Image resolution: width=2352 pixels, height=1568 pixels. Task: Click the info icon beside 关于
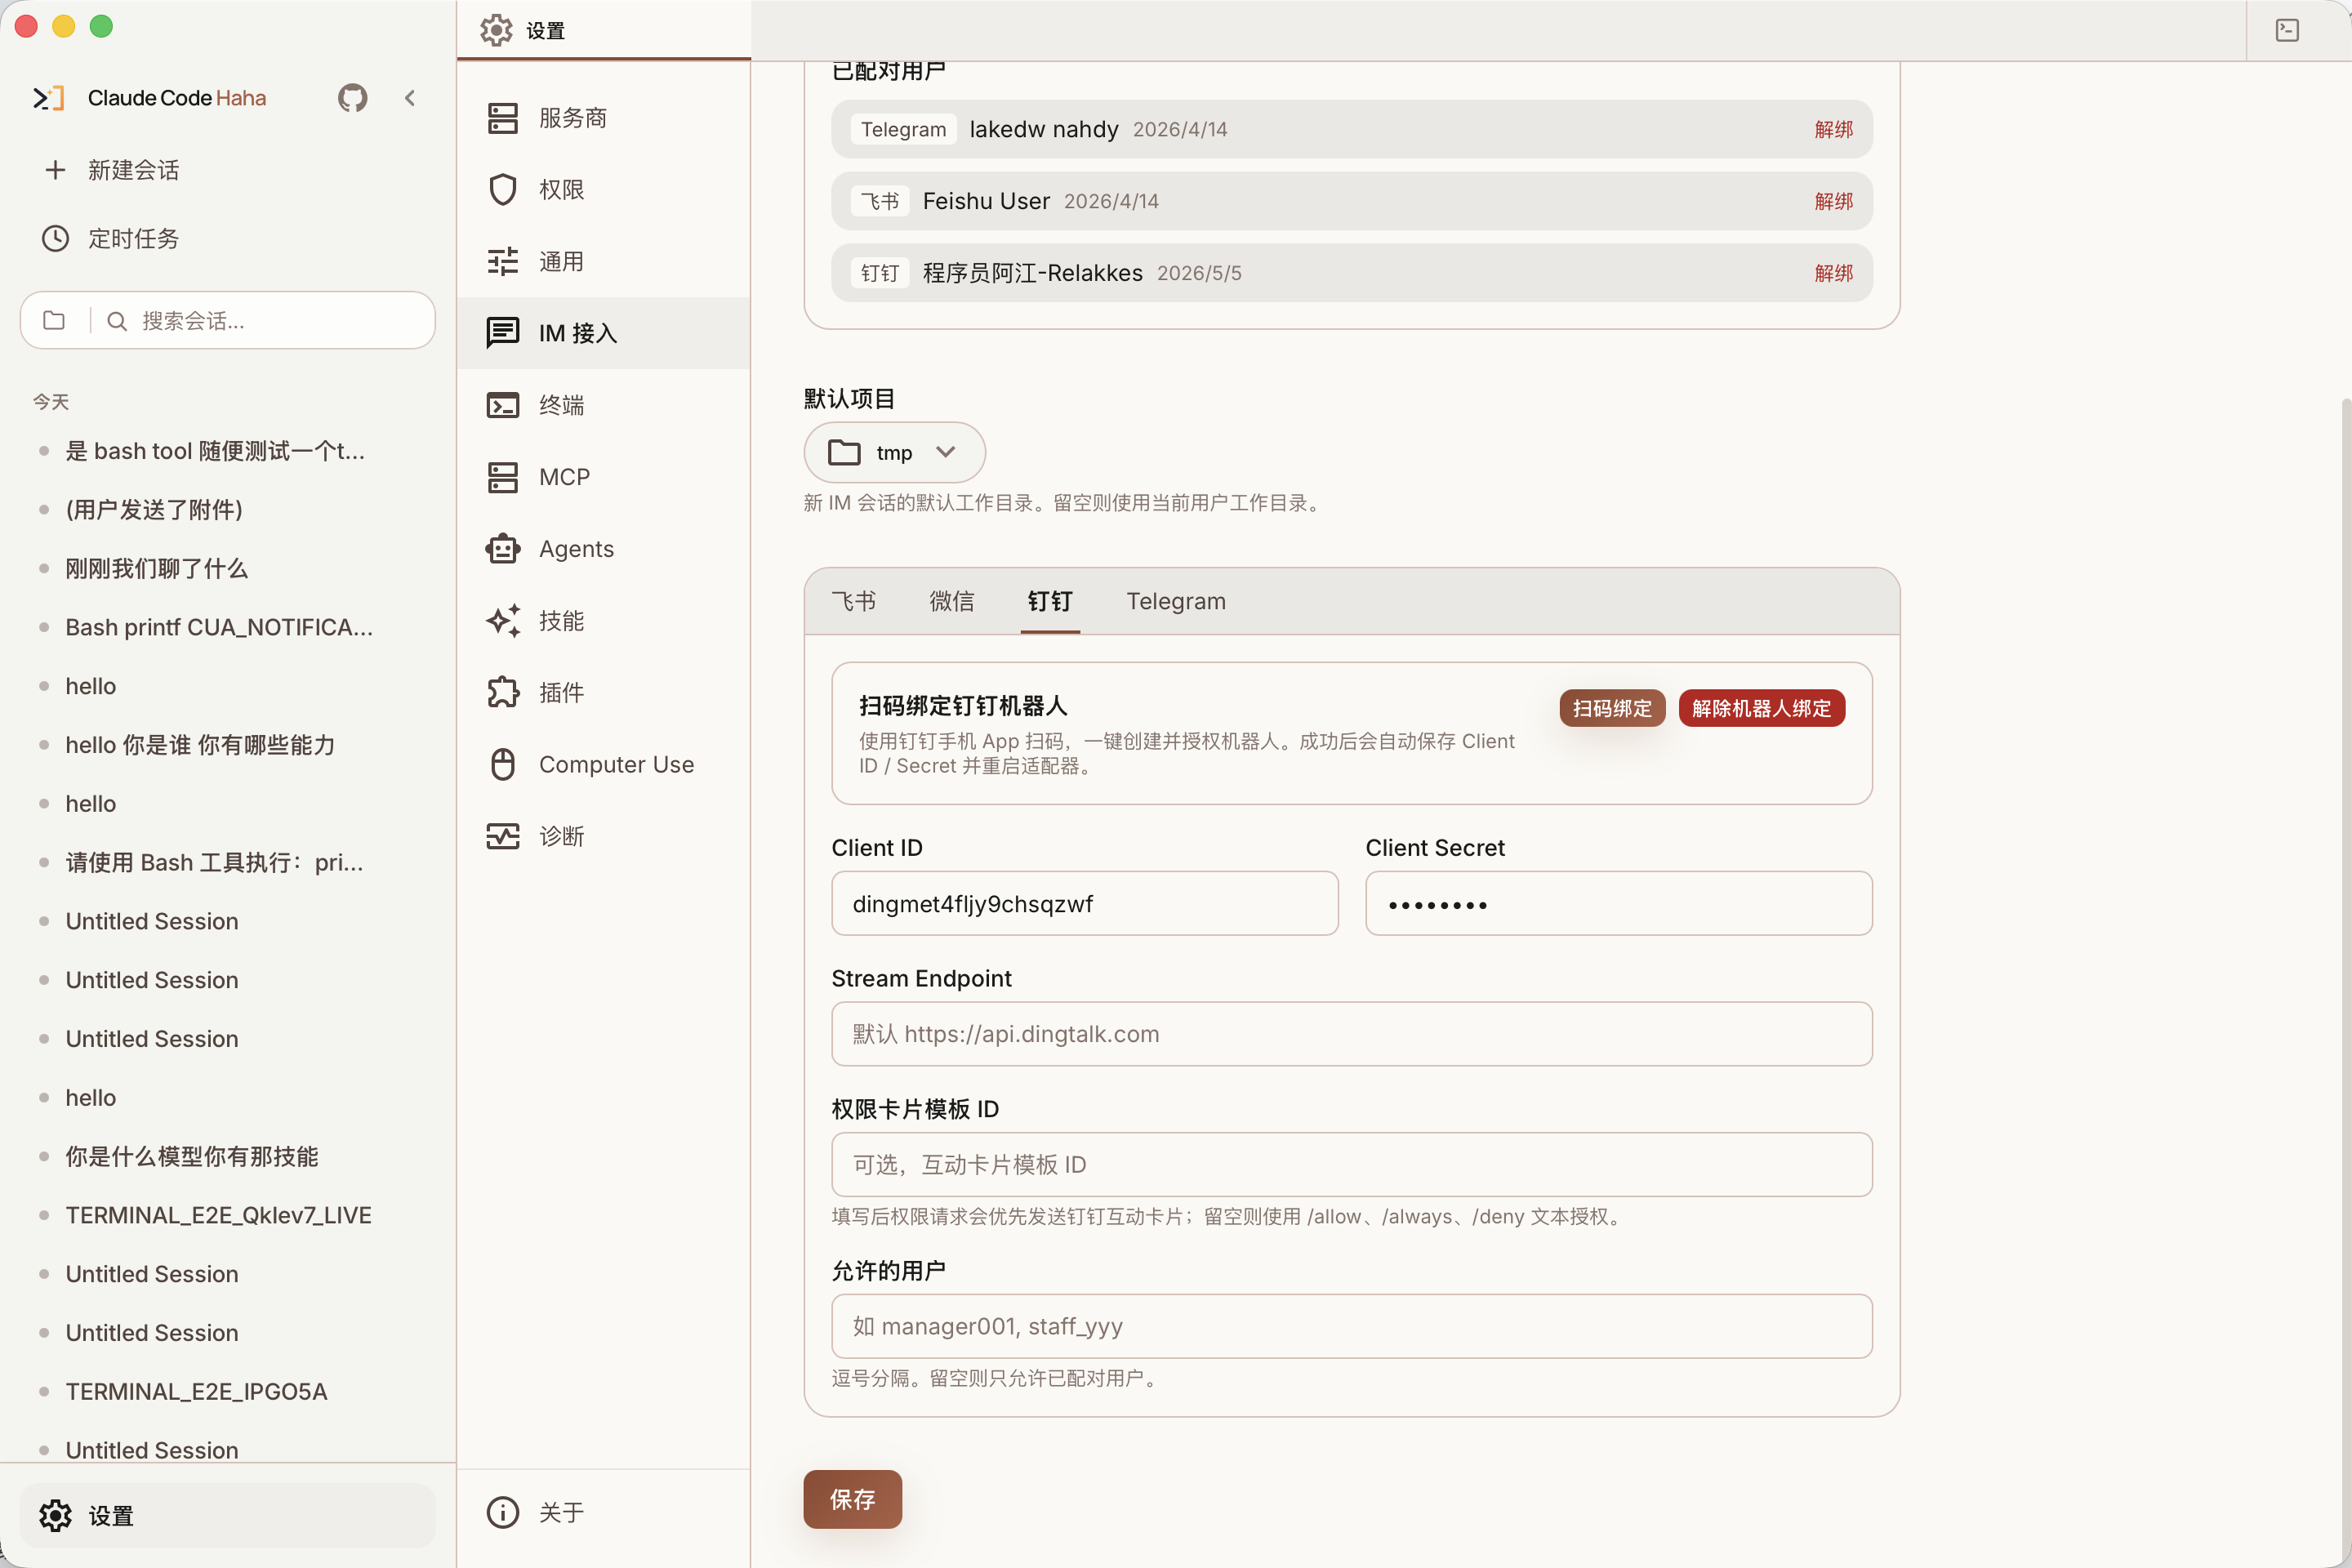pyautogui.click(x=502, y=1512)
